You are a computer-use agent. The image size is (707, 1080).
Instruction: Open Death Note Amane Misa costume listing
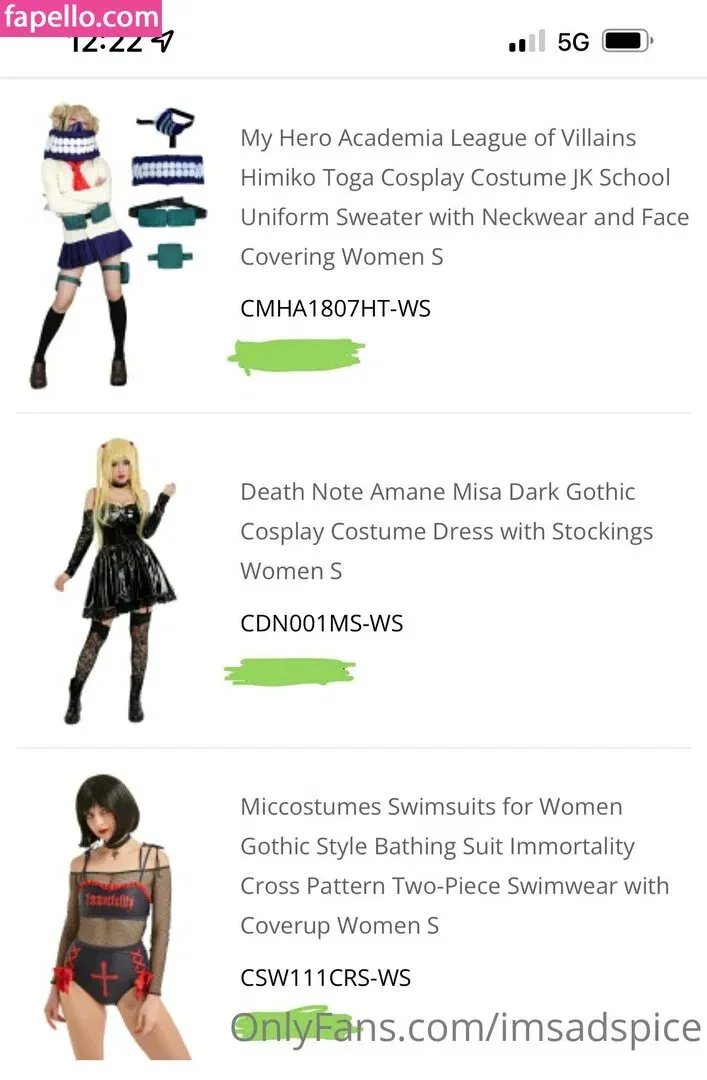point(447,531)
